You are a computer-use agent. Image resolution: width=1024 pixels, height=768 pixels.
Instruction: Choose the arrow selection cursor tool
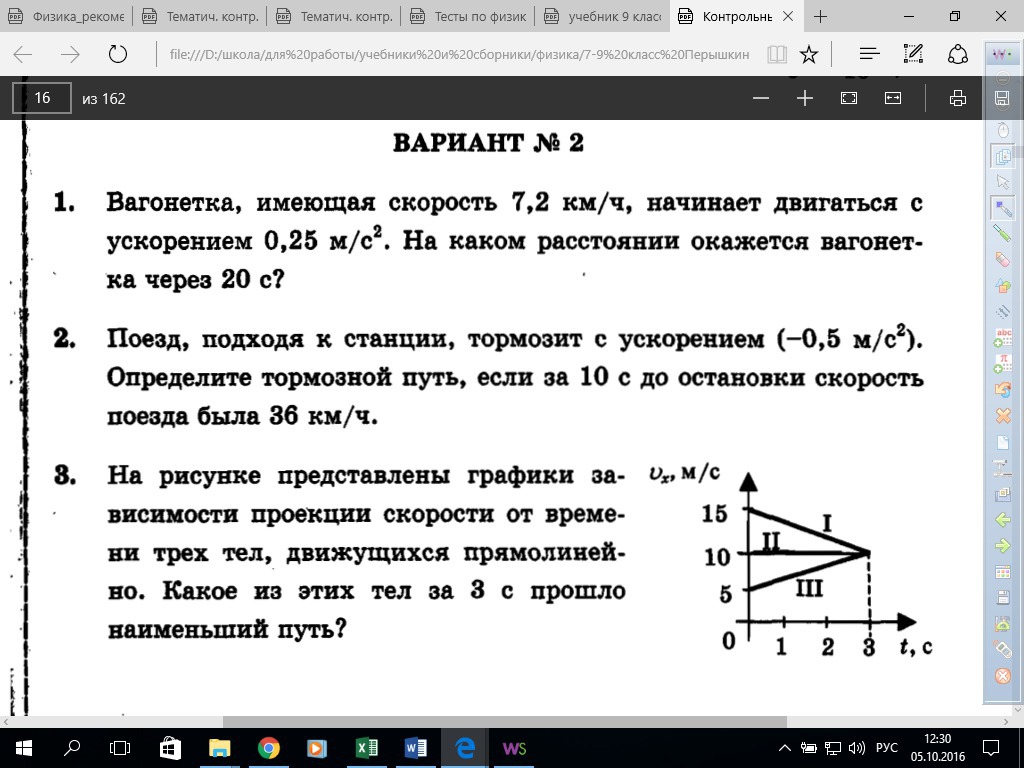pyautogui.click(x=1002, y=182)
